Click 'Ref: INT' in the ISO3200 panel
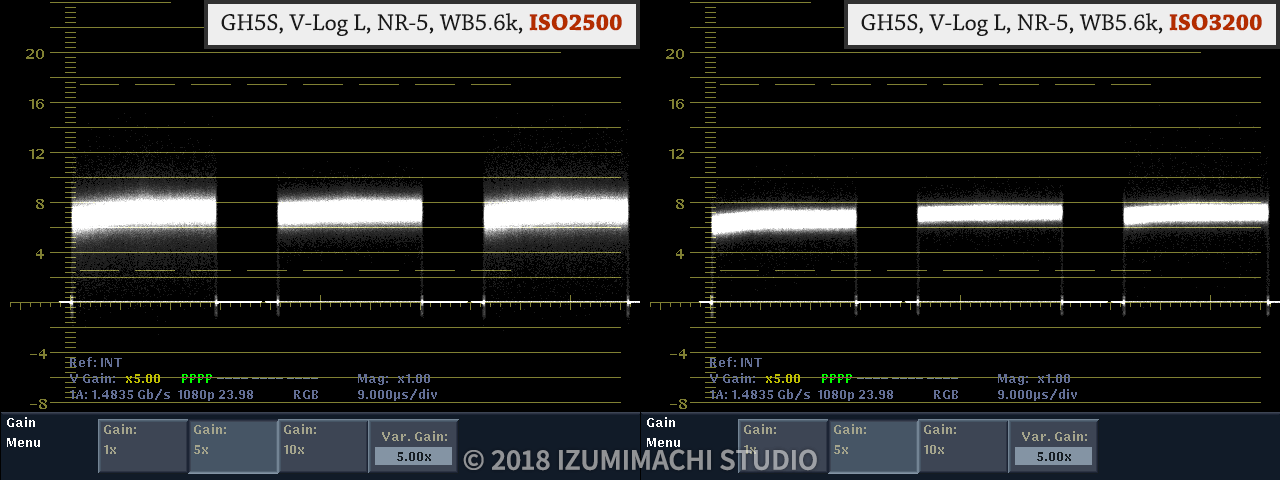The image size is (1280, 480). click(736, 362)
